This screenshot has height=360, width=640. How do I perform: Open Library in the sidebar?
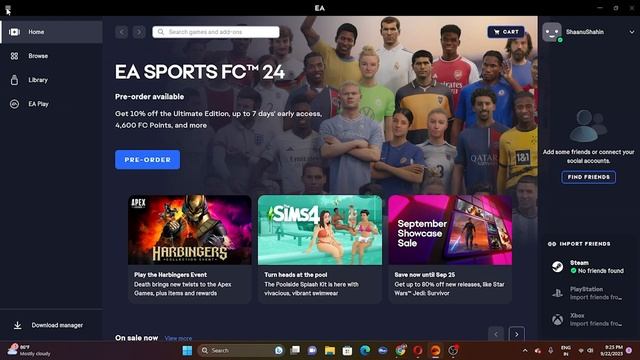coord(51,80)
